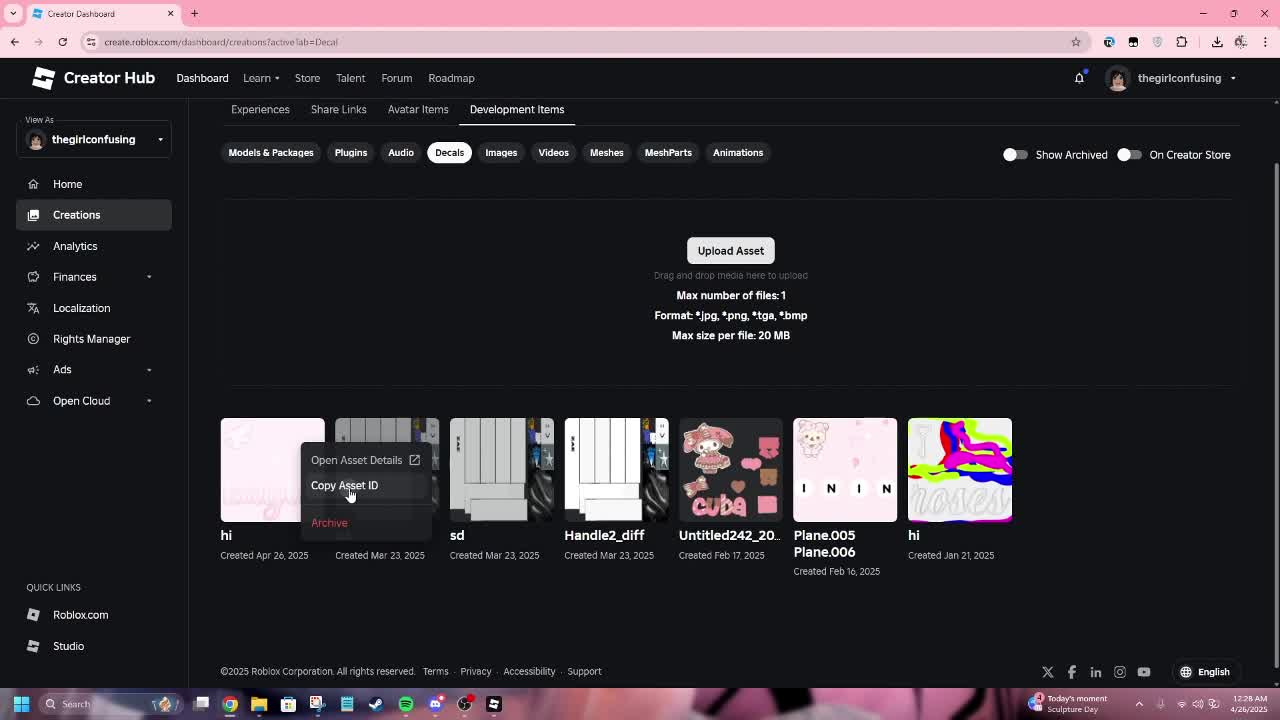
Task: Select the Analytics icon in the sidebar
Action: 31,246
